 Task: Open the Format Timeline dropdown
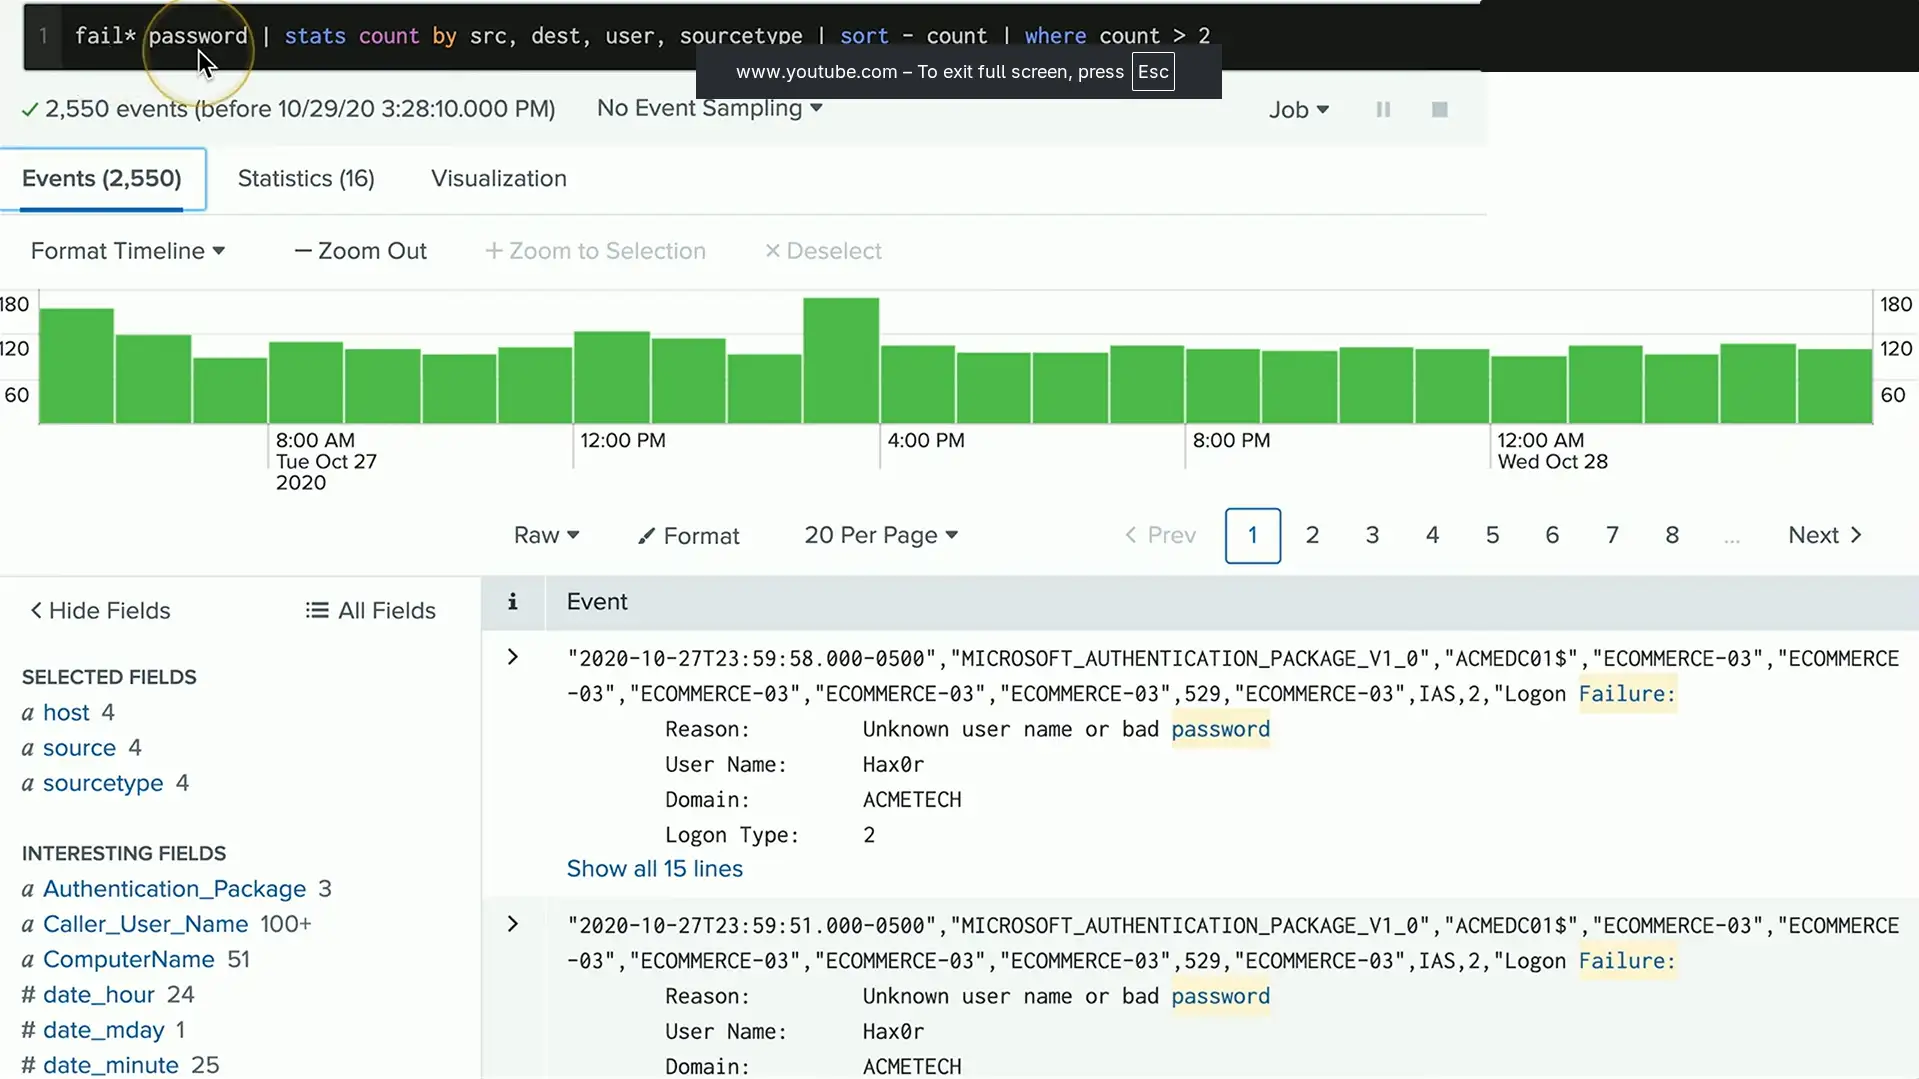pos(127,251)
